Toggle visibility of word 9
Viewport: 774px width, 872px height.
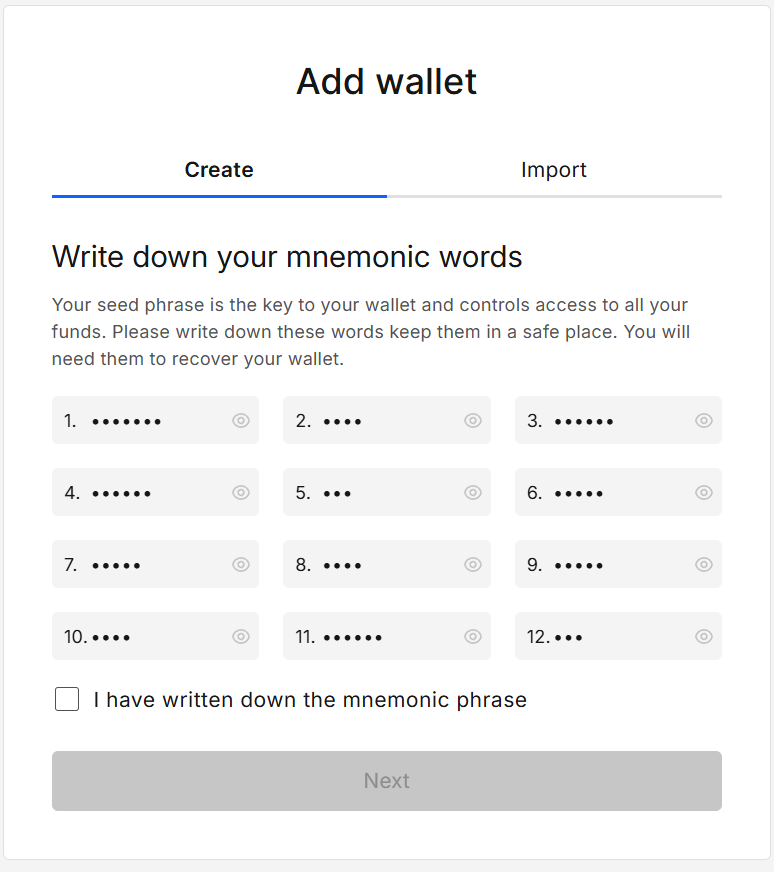(x=703, y=564)
